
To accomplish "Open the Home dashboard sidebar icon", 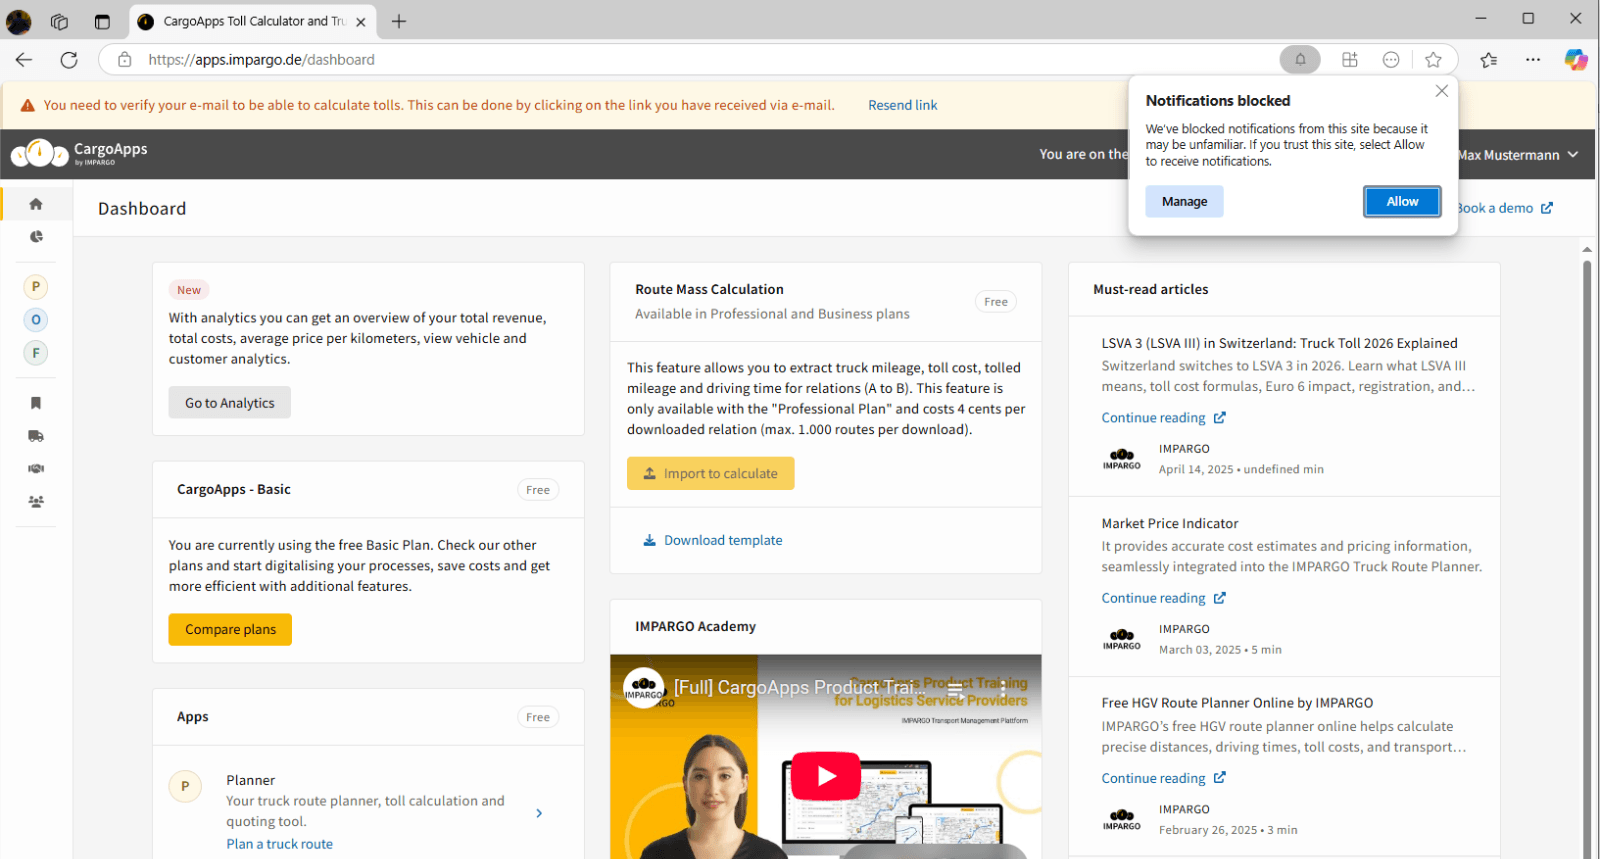I will pyautogui.click(x=36, y=204).
